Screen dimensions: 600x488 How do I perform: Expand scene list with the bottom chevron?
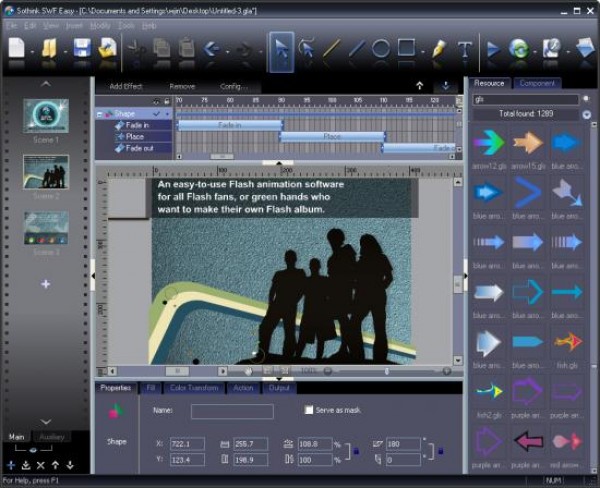click(x=46, y=422)
